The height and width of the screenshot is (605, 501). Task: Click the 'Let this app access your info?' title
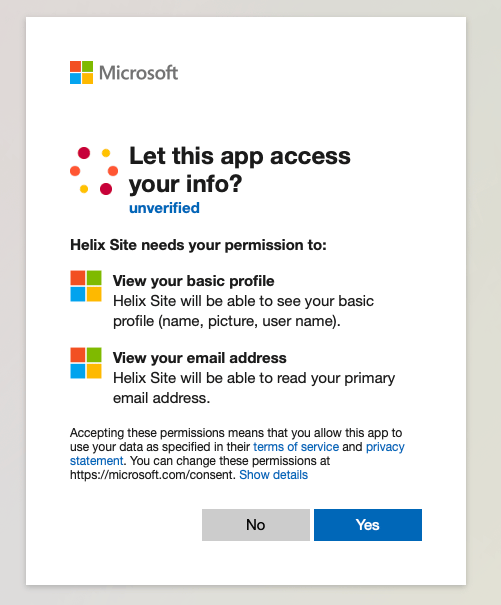point(240,170)
